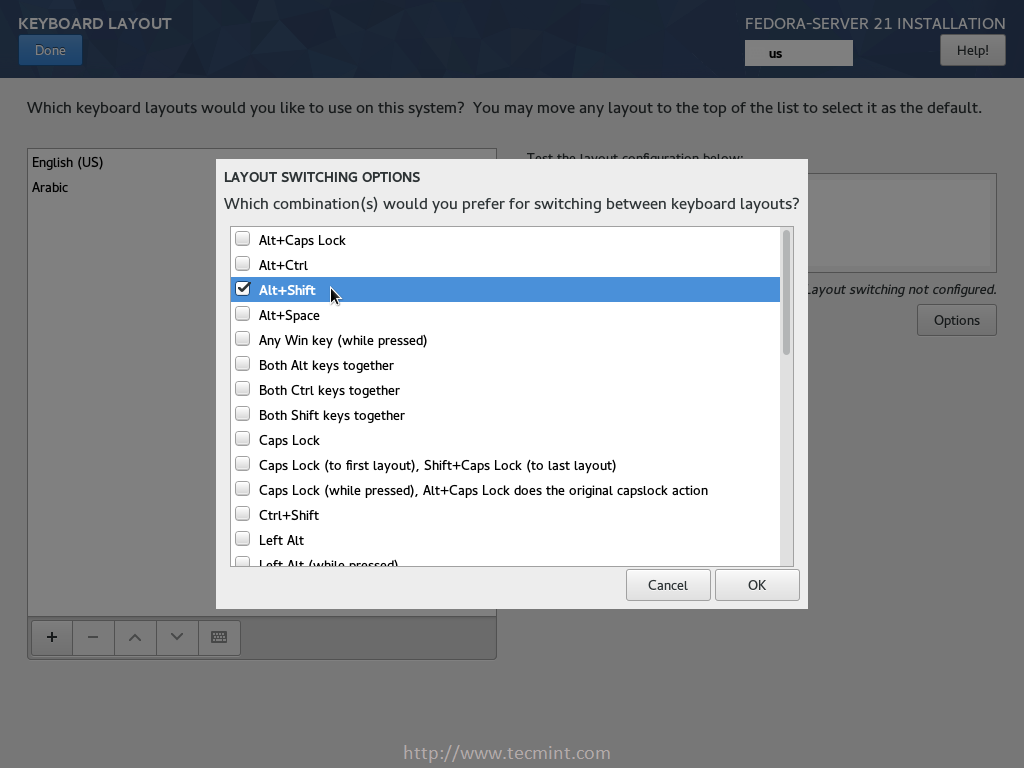Click the remove layout minus icon
Viewport: 1024px width, 768px height.
(x=93, y=637)
